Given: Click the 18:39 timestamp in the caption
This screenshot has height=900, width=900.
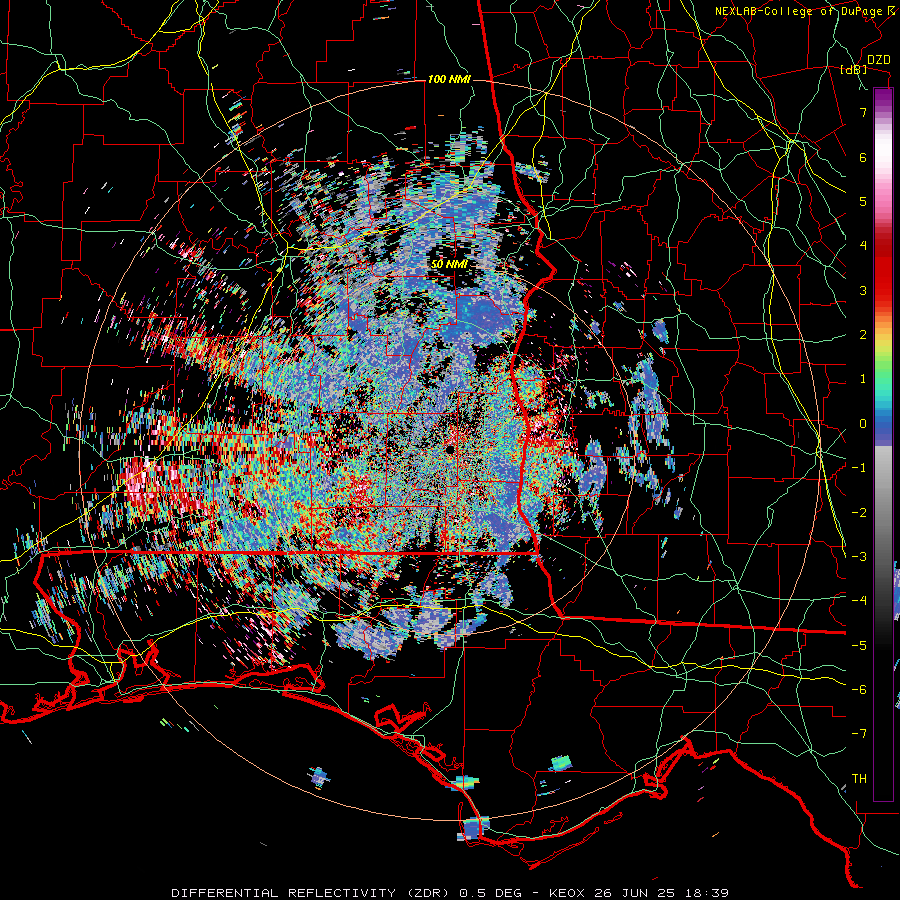Looking at the screenshot, I should pos(705,893).
